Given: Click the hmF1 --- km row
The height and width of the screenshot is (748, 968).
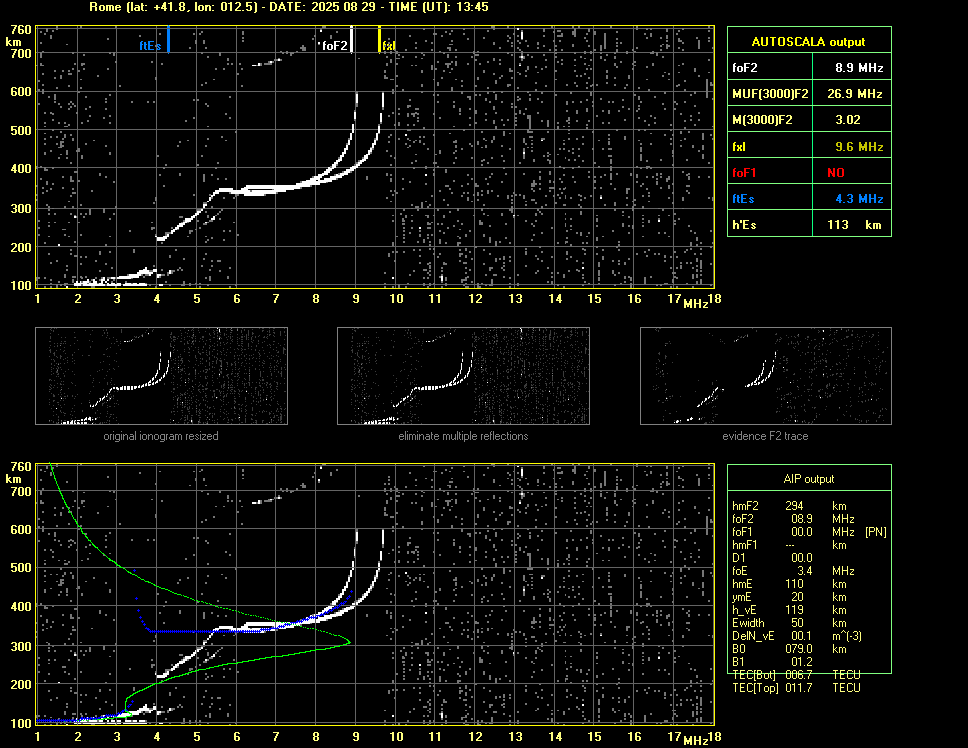Looking at the screenshot, I should tap(790, 545).
